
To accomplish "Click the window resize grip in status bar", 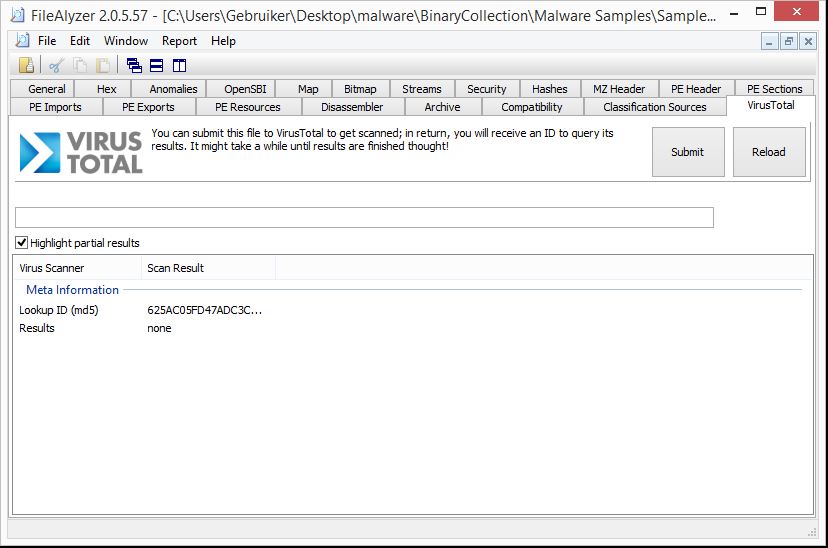I will [812, 533].
